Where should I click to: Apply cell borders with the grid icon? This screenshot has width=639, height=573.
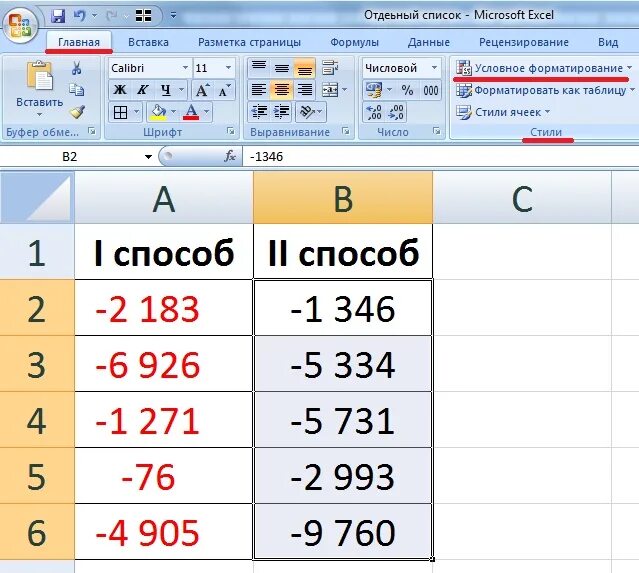pos(121,112)
